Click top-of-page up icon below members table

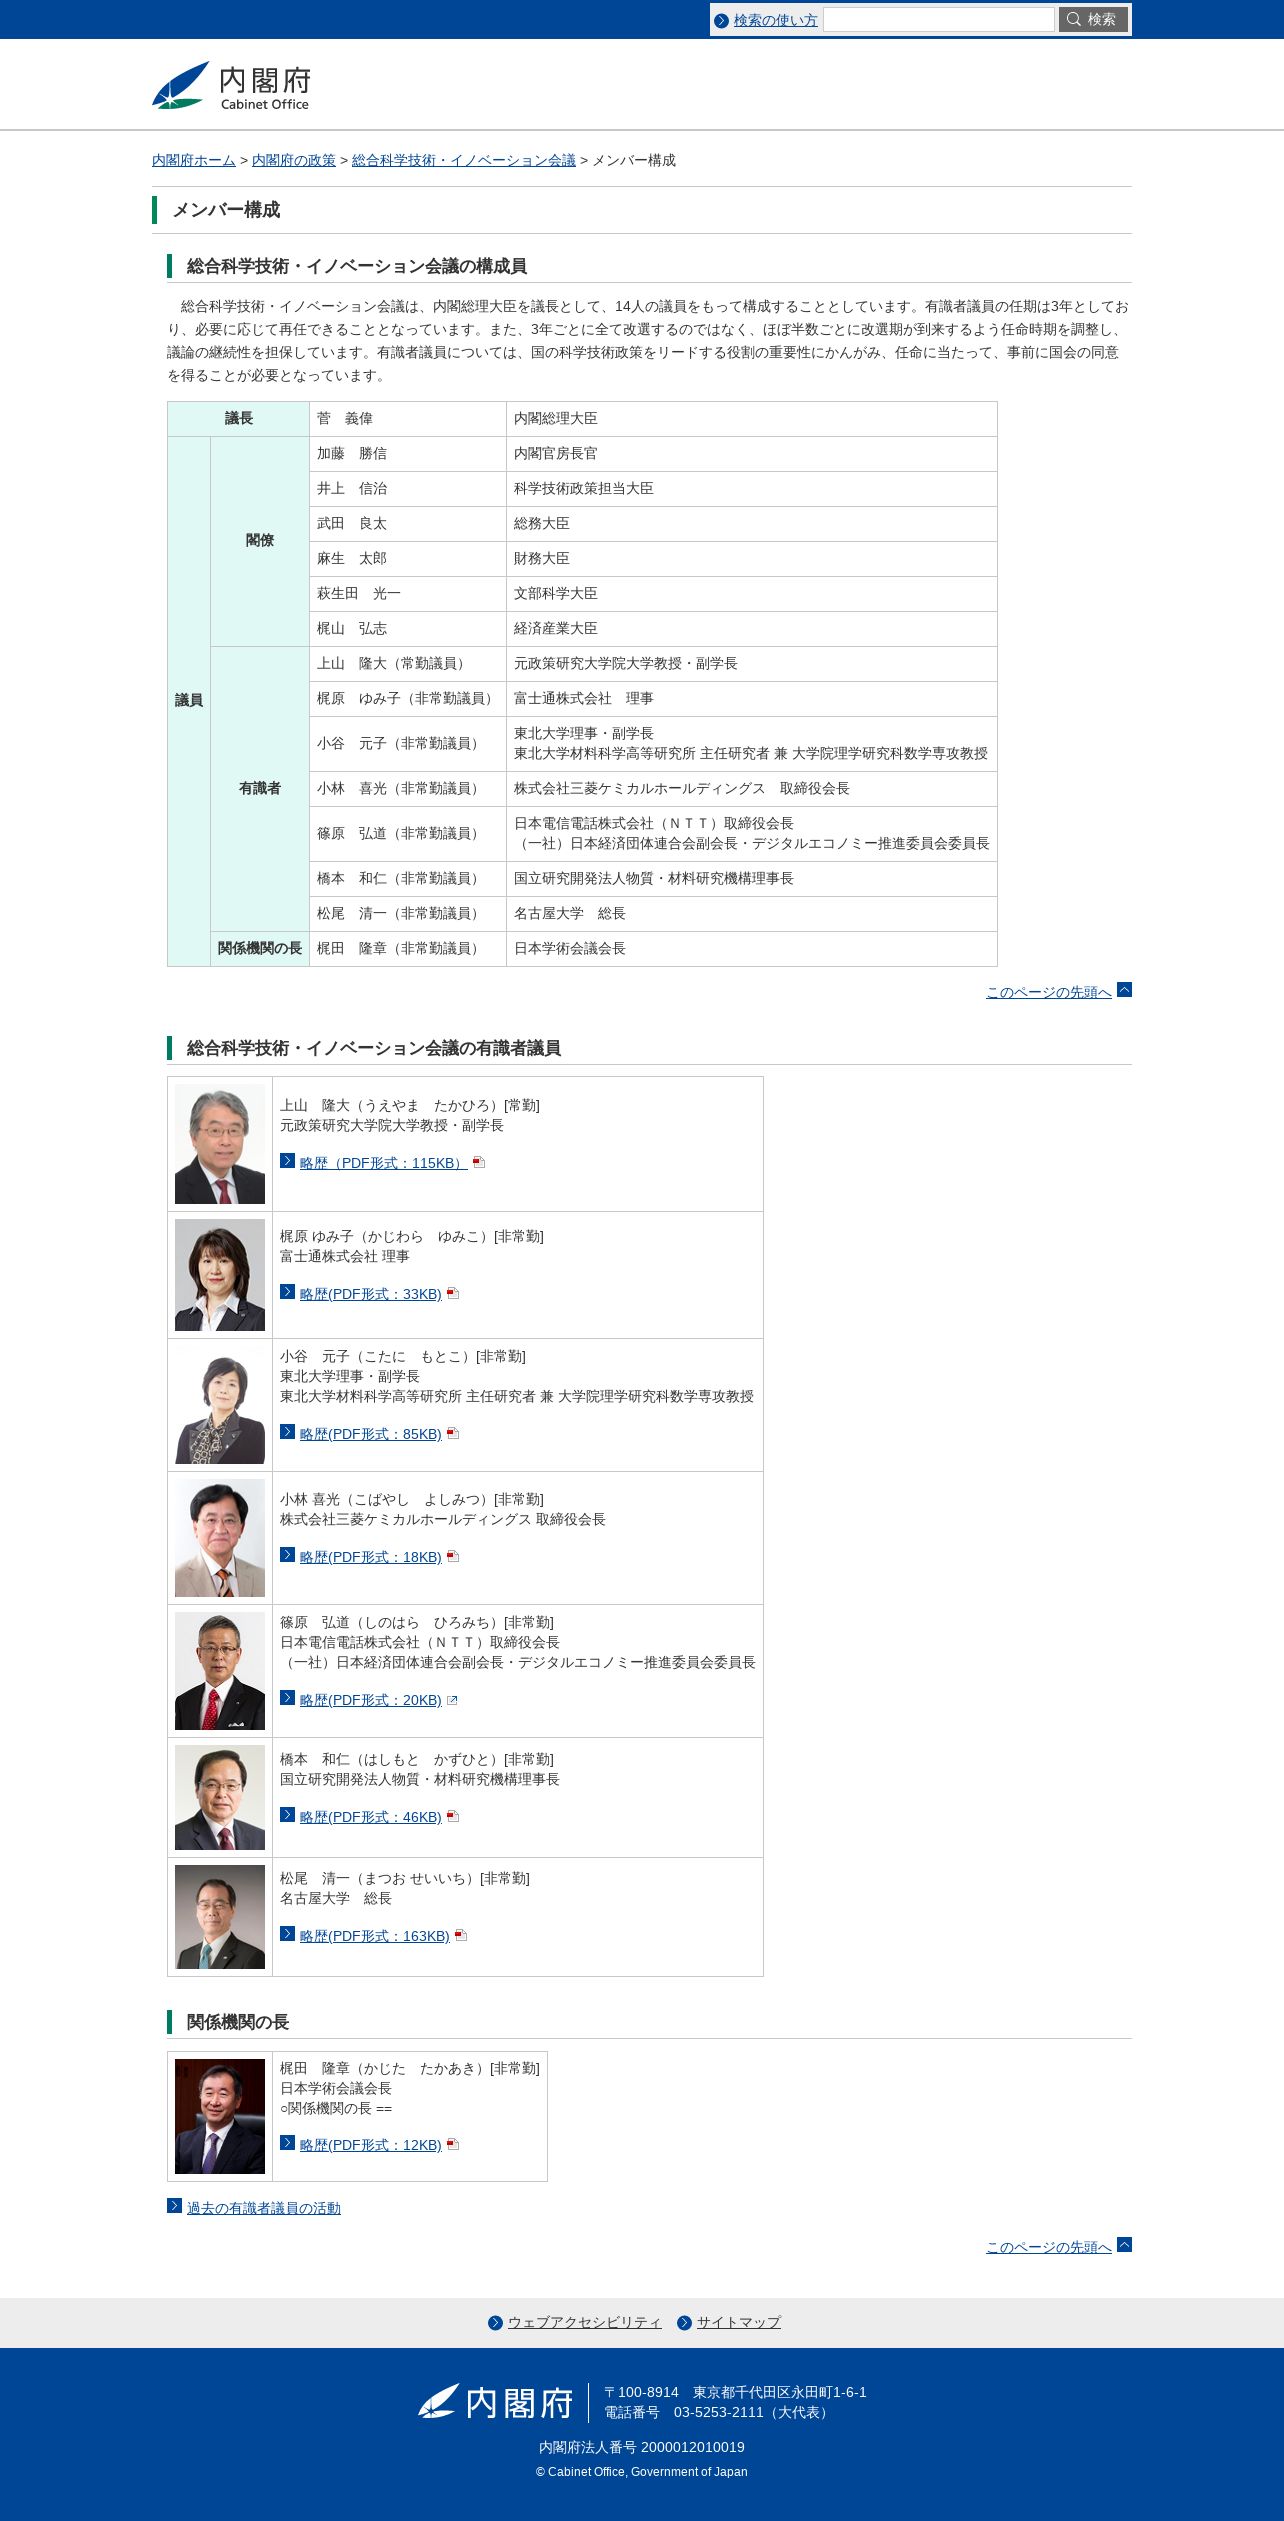click(1124, 990)
